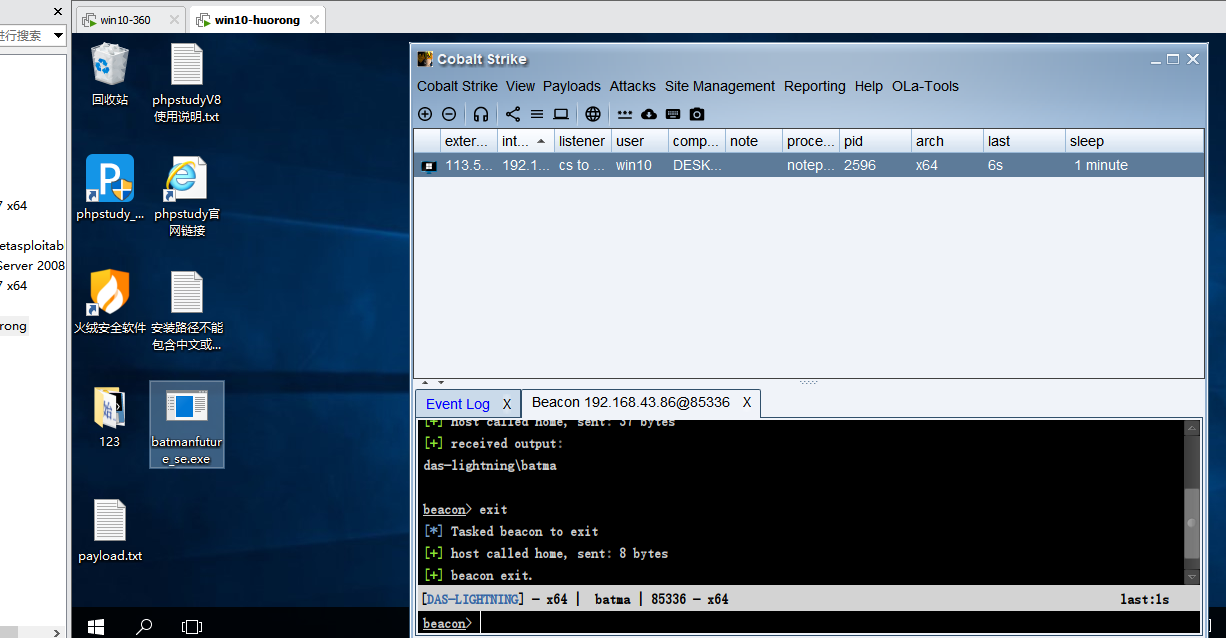This screenshot has height=638, width=1226.
Task: Open the Help menu
Action: [869, 86]
